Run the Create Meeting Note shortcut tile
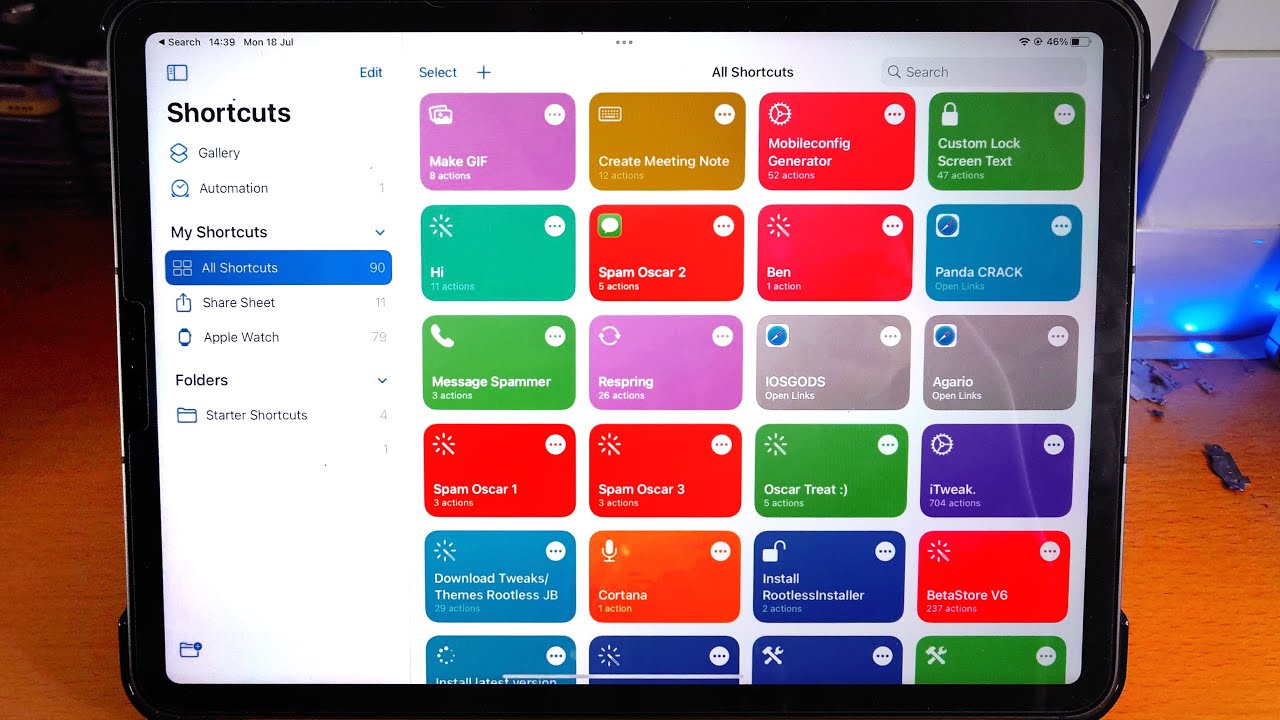The height and width of the screenshot is (720, 1280). click(x=667, y=141)
